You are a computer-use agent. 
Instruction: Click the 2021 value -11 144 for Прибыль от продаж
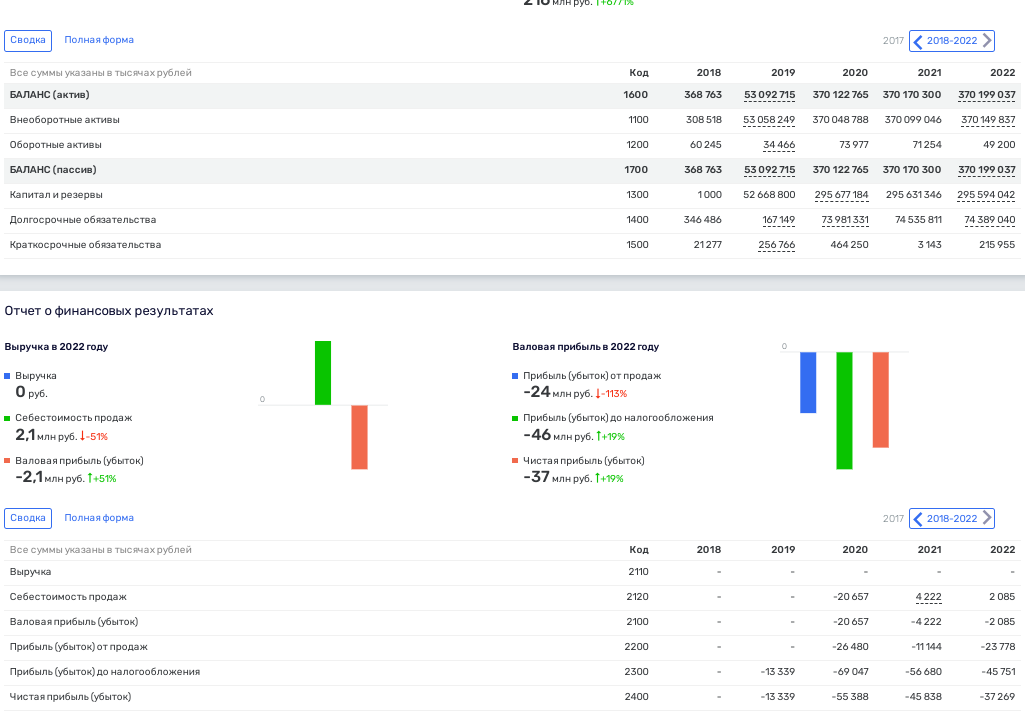pyautogui.click(x=926, y=647)
